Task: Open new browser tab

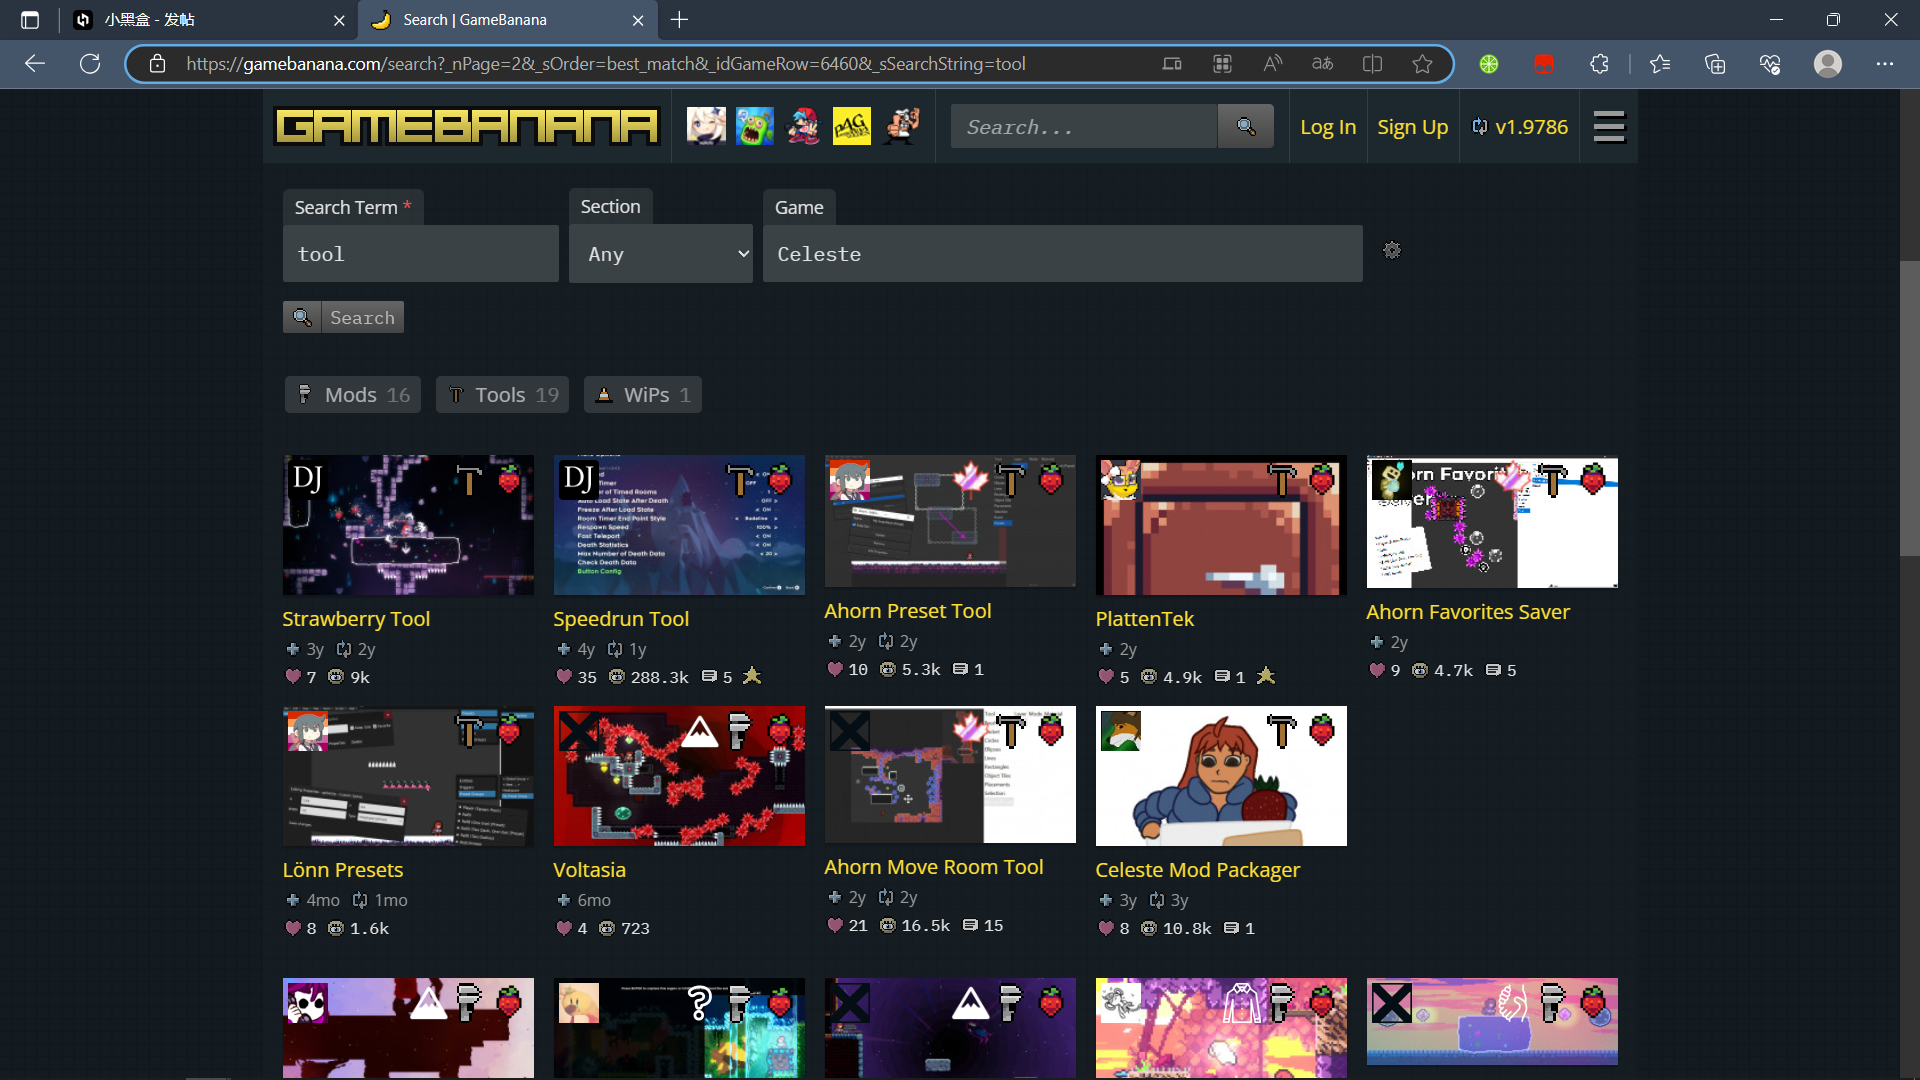Action: 679,20
